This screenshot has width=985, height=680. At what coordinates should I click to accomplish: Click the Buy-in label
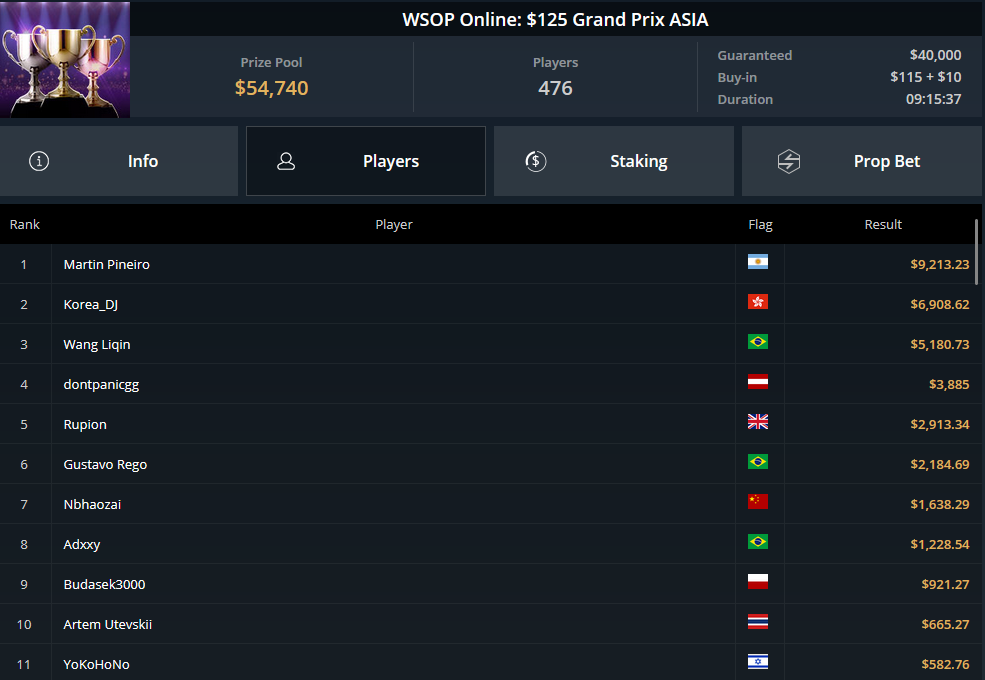point(737,77)
